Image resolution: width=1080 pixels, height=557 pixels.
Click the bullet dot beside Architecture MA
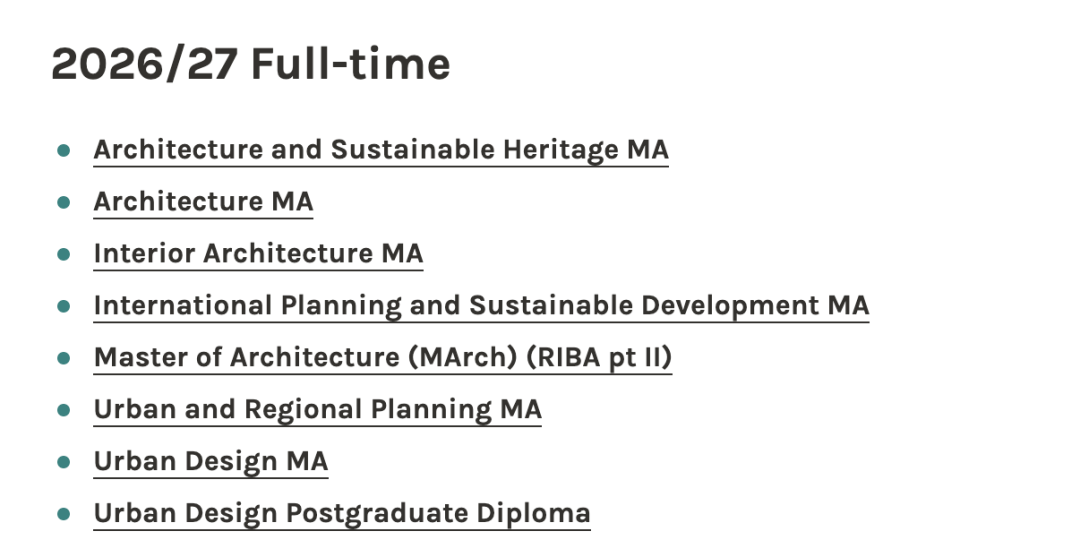(64, 202)
